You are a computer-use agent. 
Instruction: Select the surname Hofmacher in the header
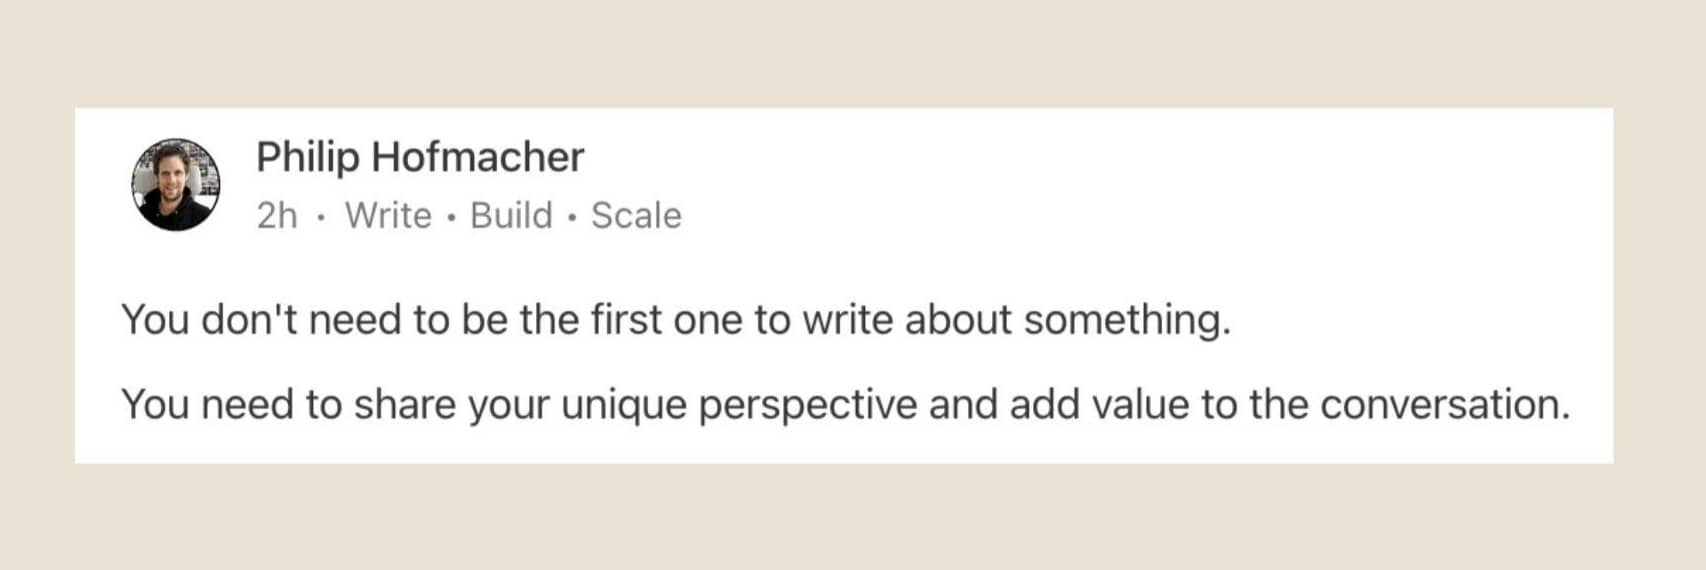pyautogui.click(x=478, y=157)
